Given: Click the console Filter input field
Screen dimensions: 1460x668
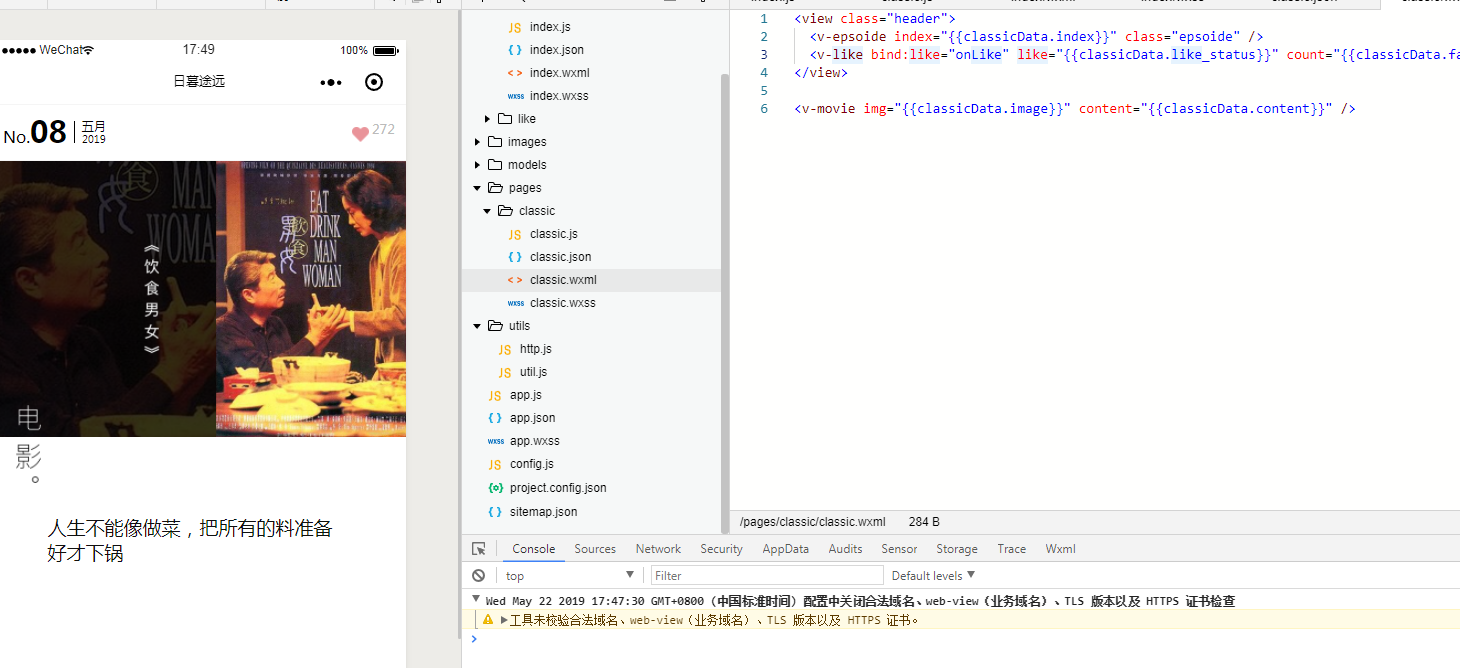Looking at the screenshot, I should [767, 575].
